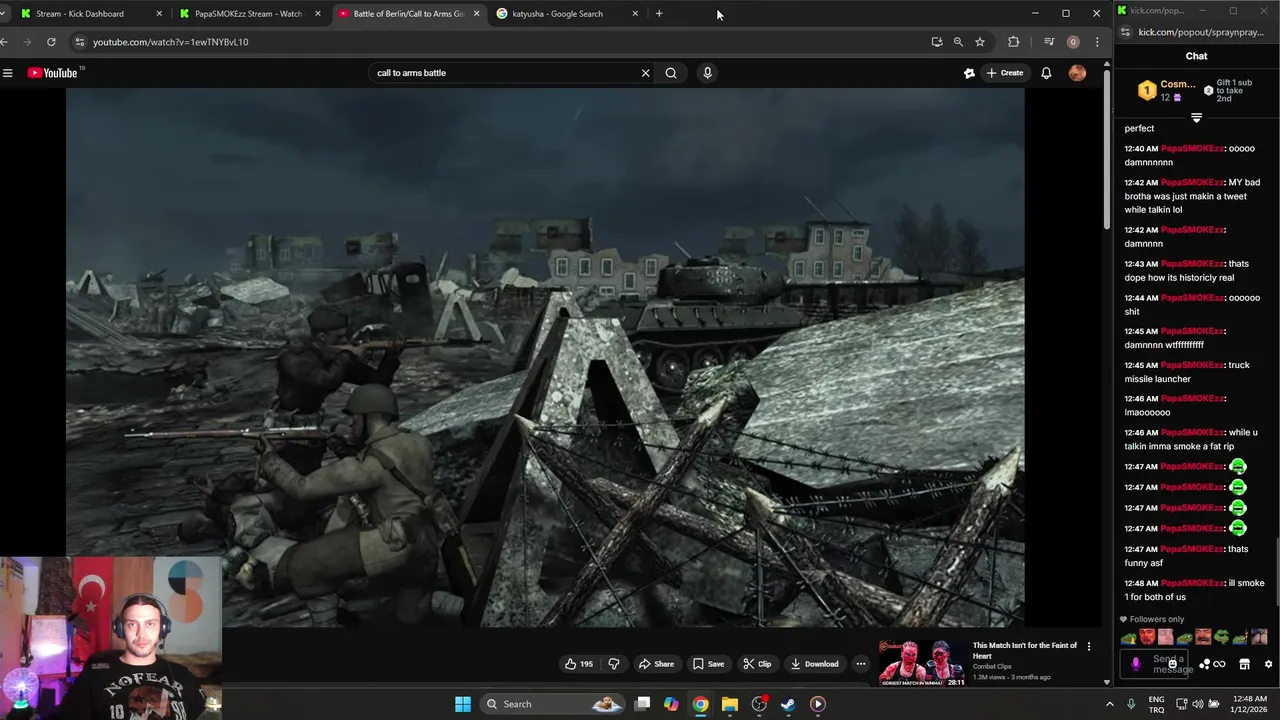Click the YouTube address bar URL
Screen dimensions: 1280x720
coord(171,42)
